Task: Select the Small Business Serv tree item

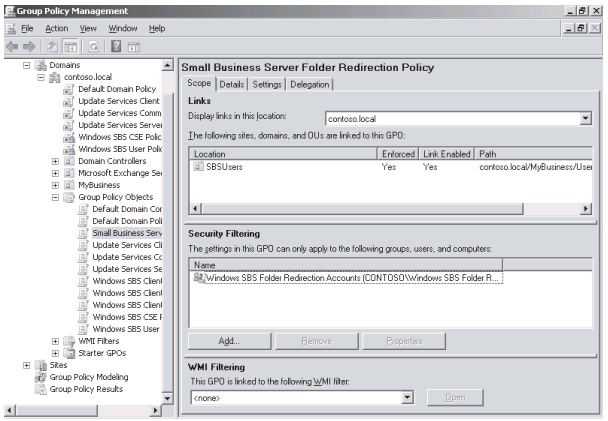Action: click(127, 233)
